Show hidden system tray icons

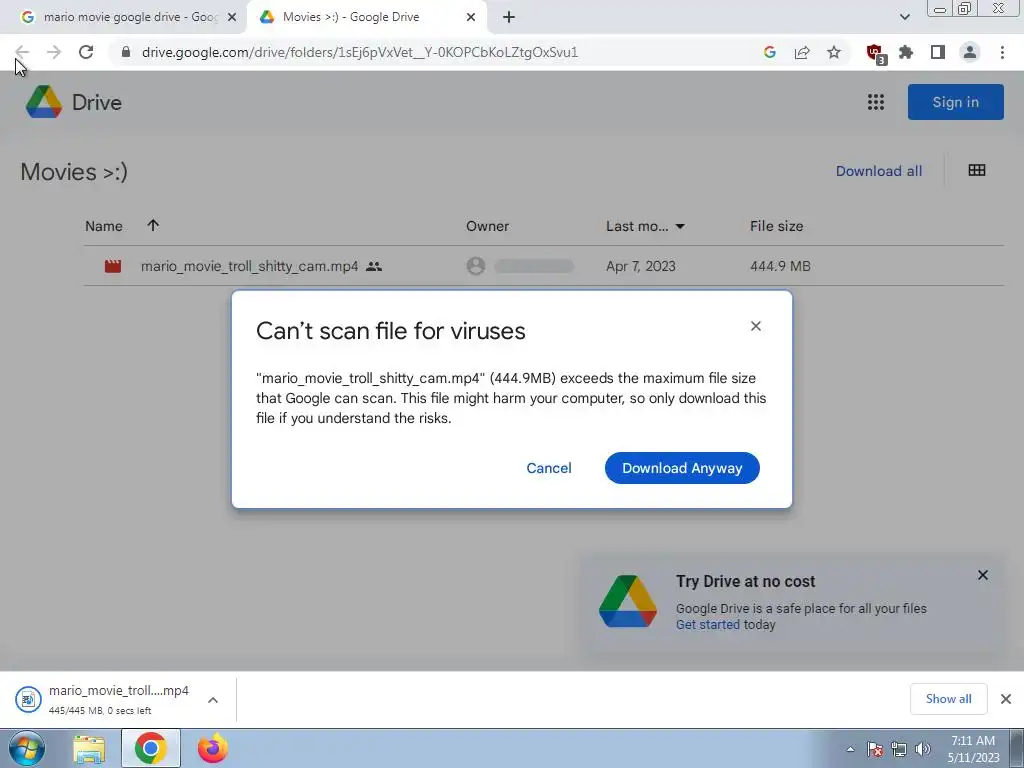(850, 749)
